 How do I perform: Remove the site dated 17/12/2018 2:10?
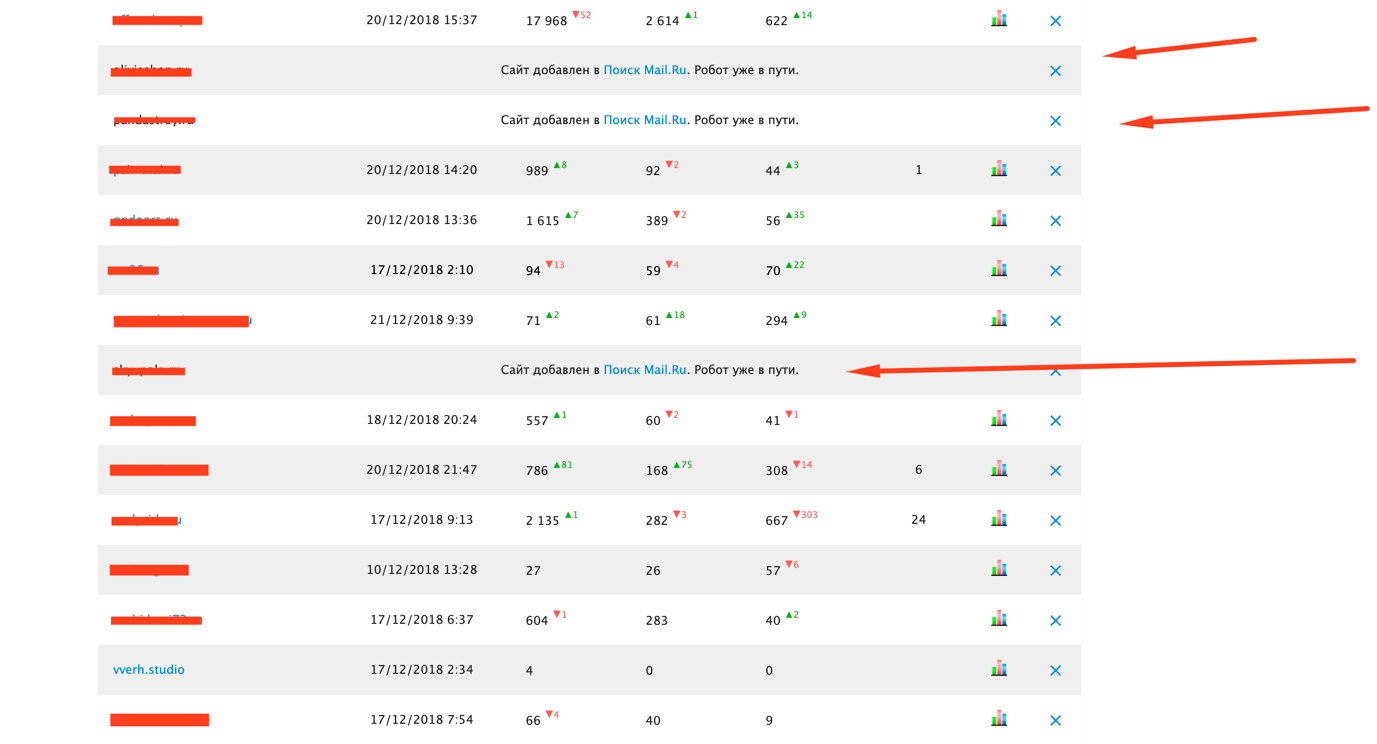click(x=1055, y=271)
